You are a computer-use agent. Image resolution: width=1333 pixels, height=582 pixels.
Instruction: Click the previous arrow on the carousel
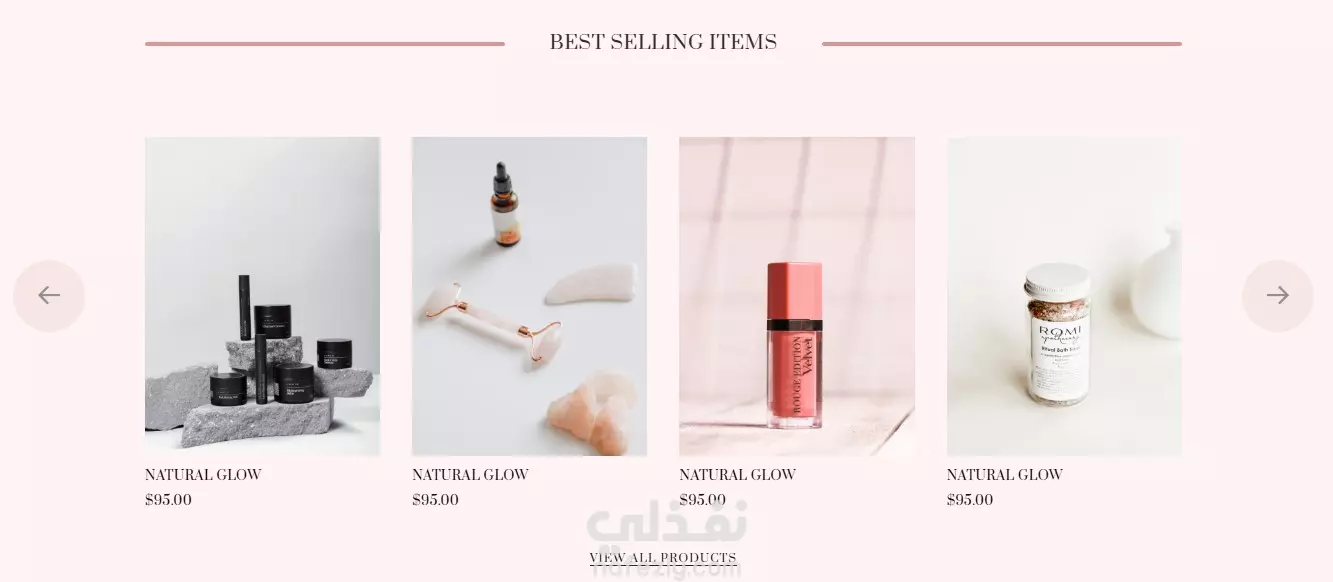49,295
